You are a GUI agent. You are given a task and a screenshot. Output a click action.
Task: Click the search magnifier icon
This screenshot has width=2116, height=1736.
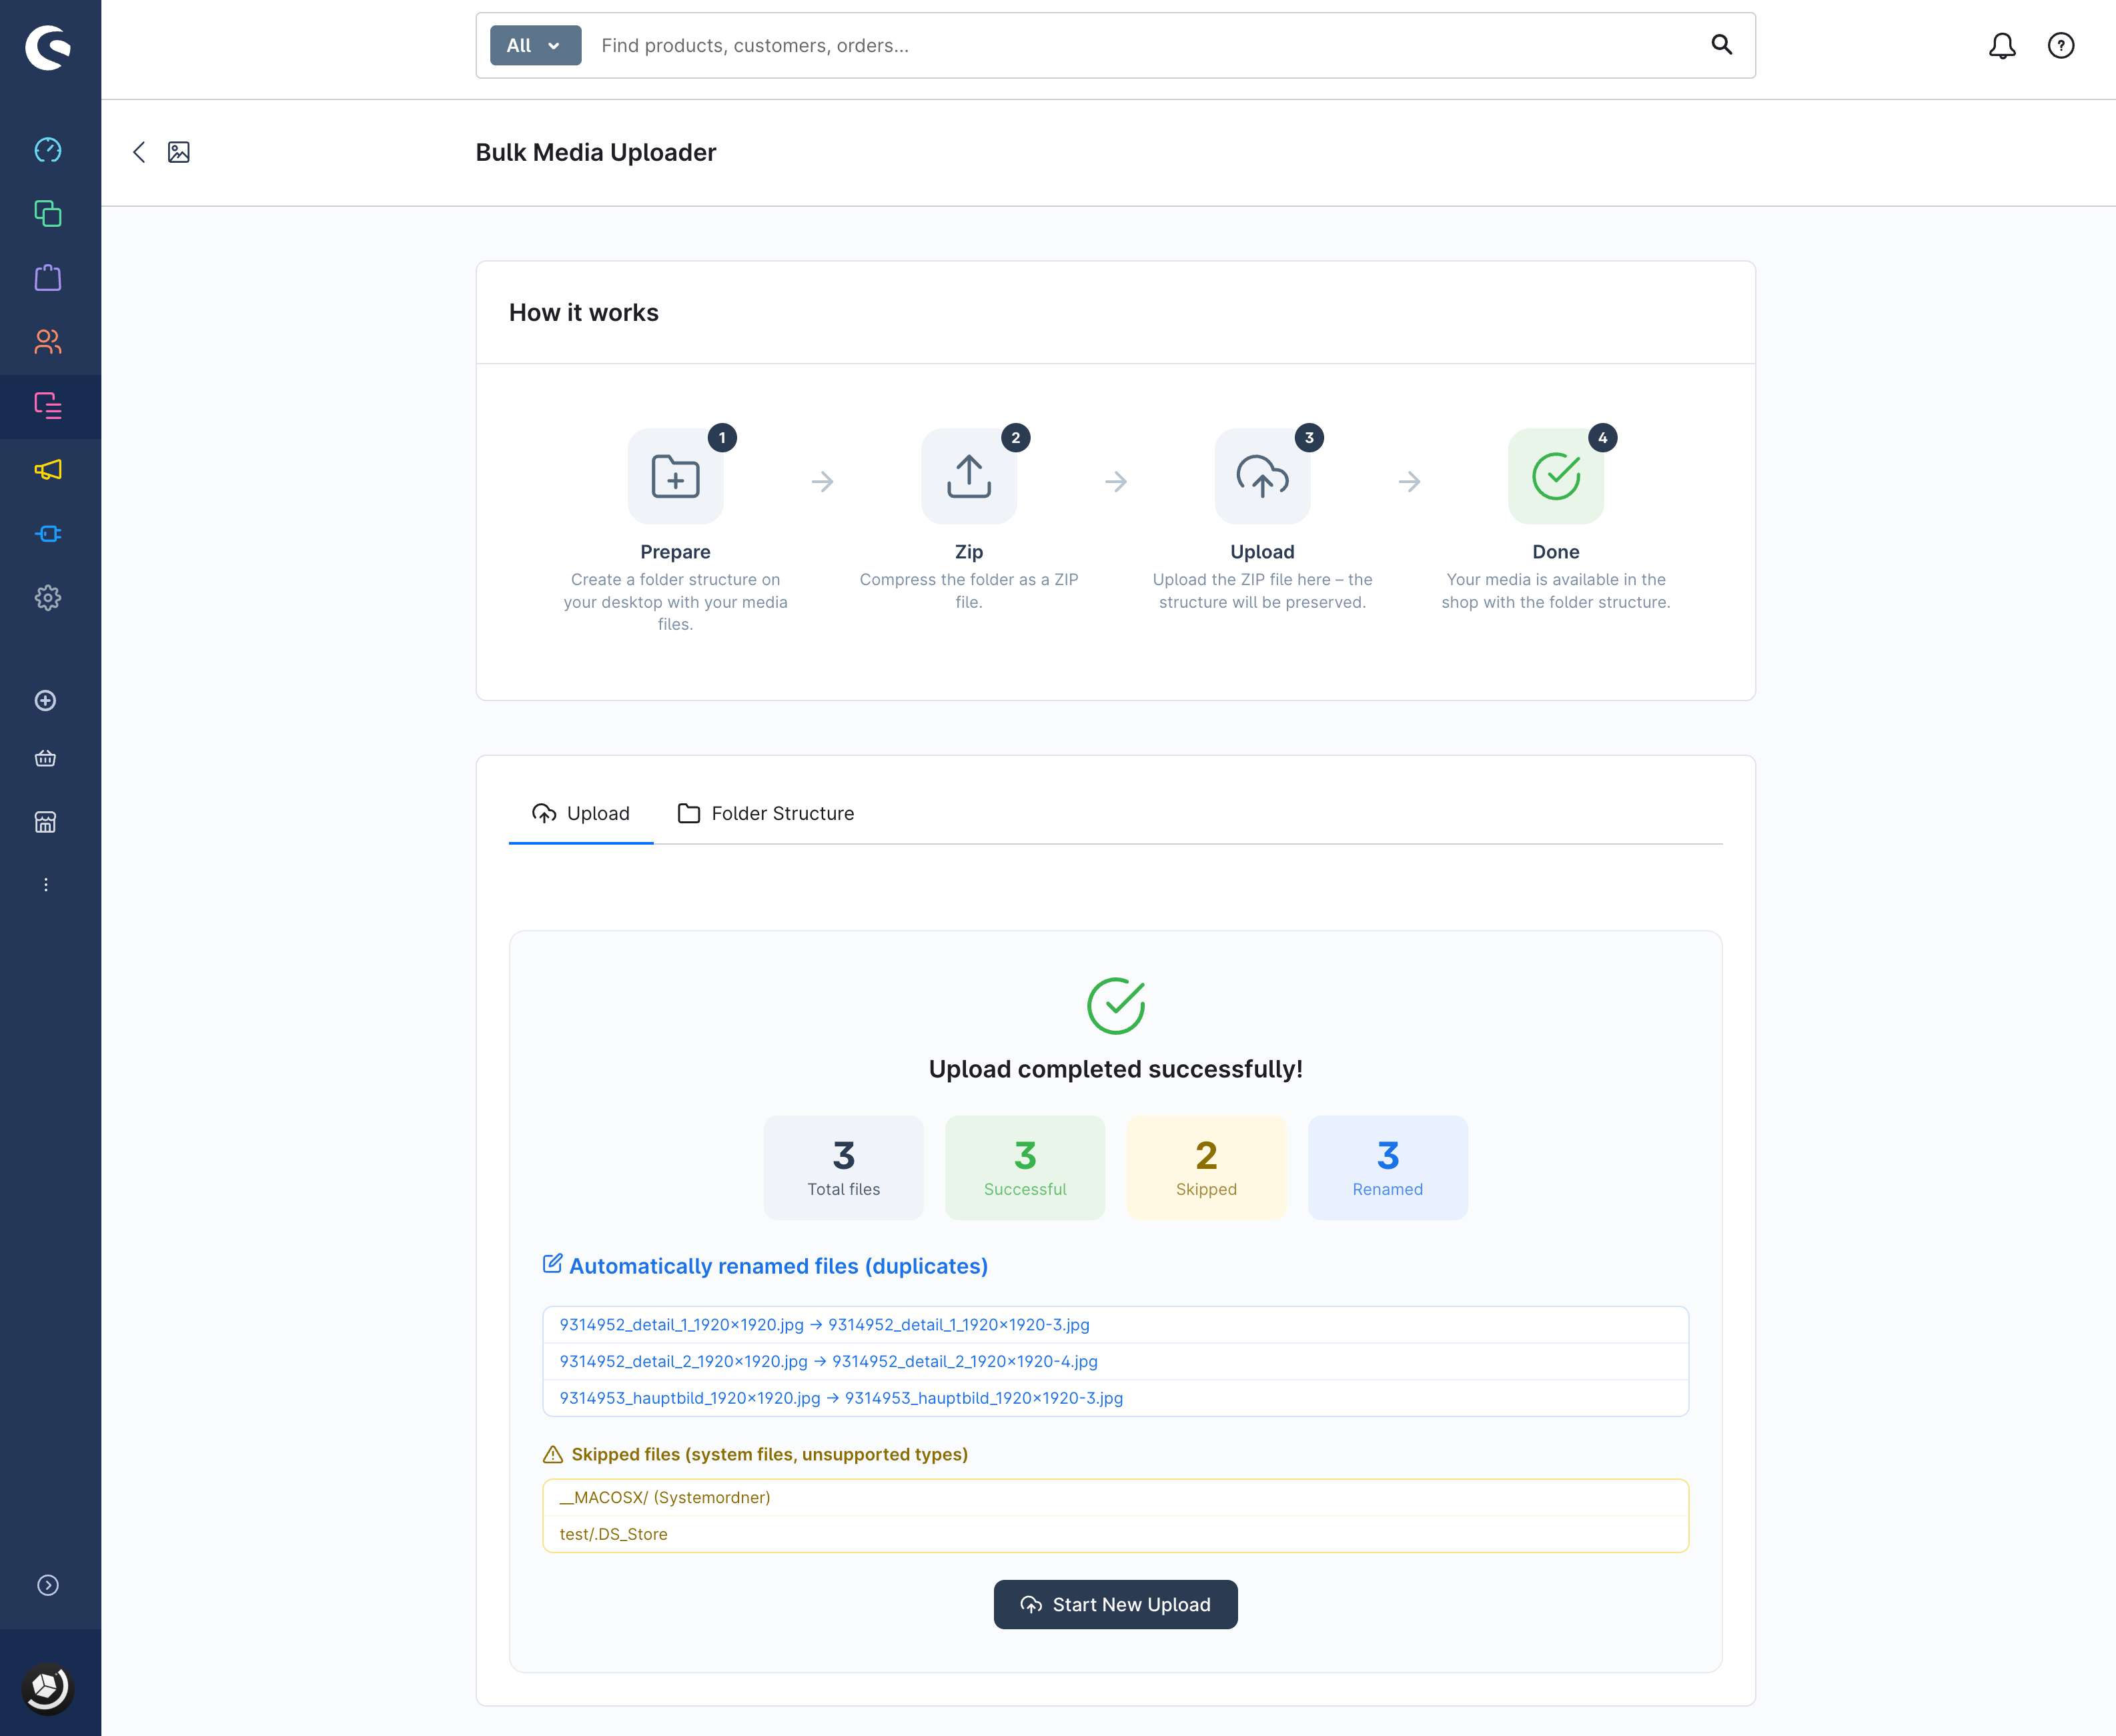1721,45
